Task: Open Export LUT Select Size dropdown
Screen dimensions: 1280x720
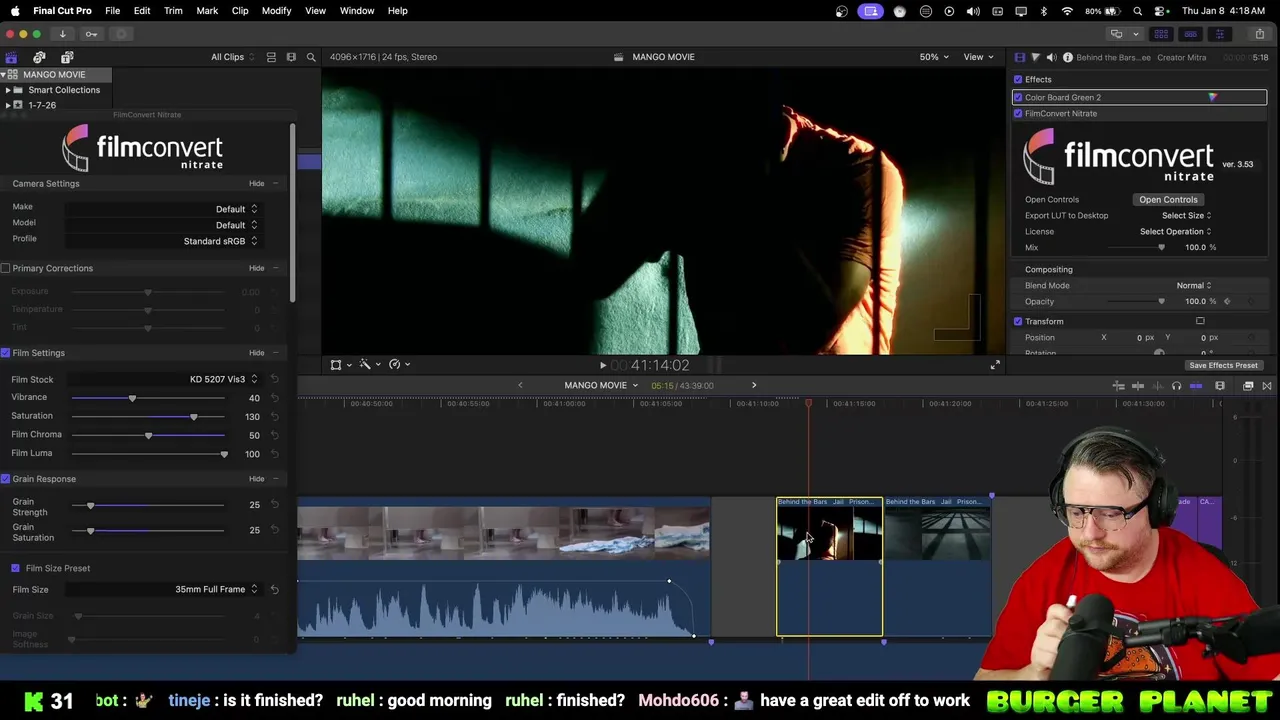Action: coord(1187,215)
